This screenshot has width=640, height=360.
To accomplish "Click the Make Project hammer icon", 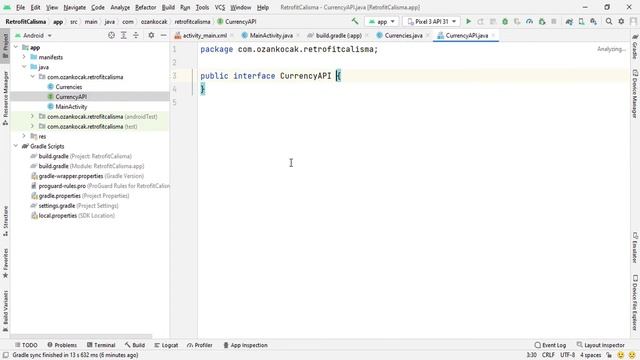I will point(355,21).
